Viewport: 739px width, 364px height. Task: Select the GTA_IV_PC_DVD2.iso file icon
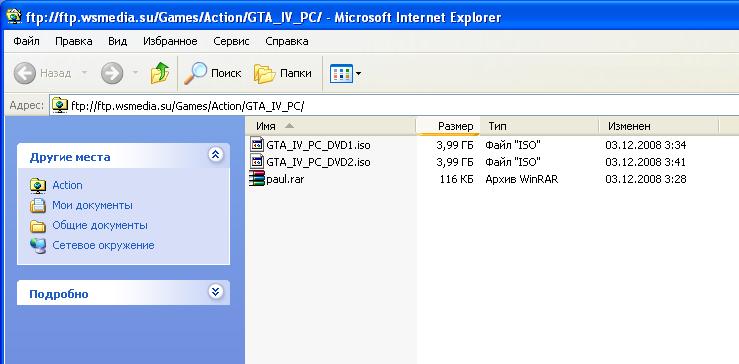click(257, 162)
